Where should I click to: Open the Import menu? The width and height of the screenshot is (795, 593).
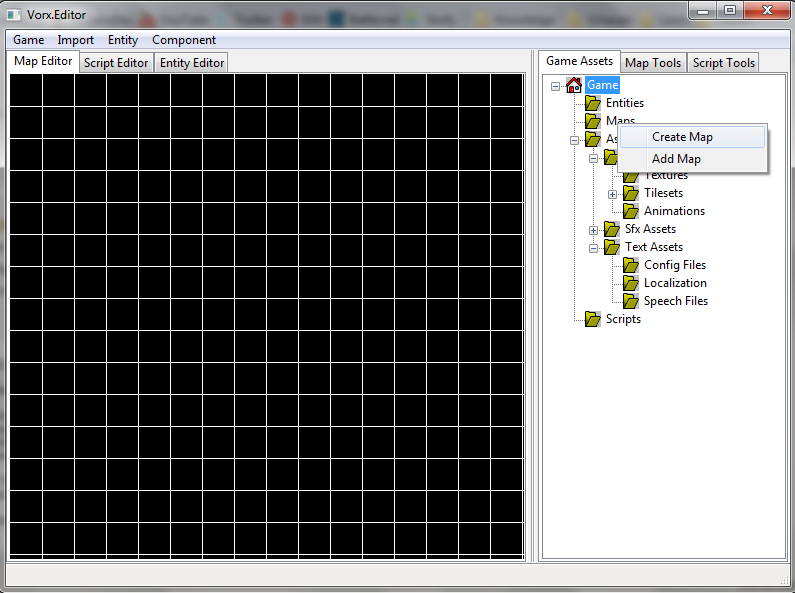[76, 40]
